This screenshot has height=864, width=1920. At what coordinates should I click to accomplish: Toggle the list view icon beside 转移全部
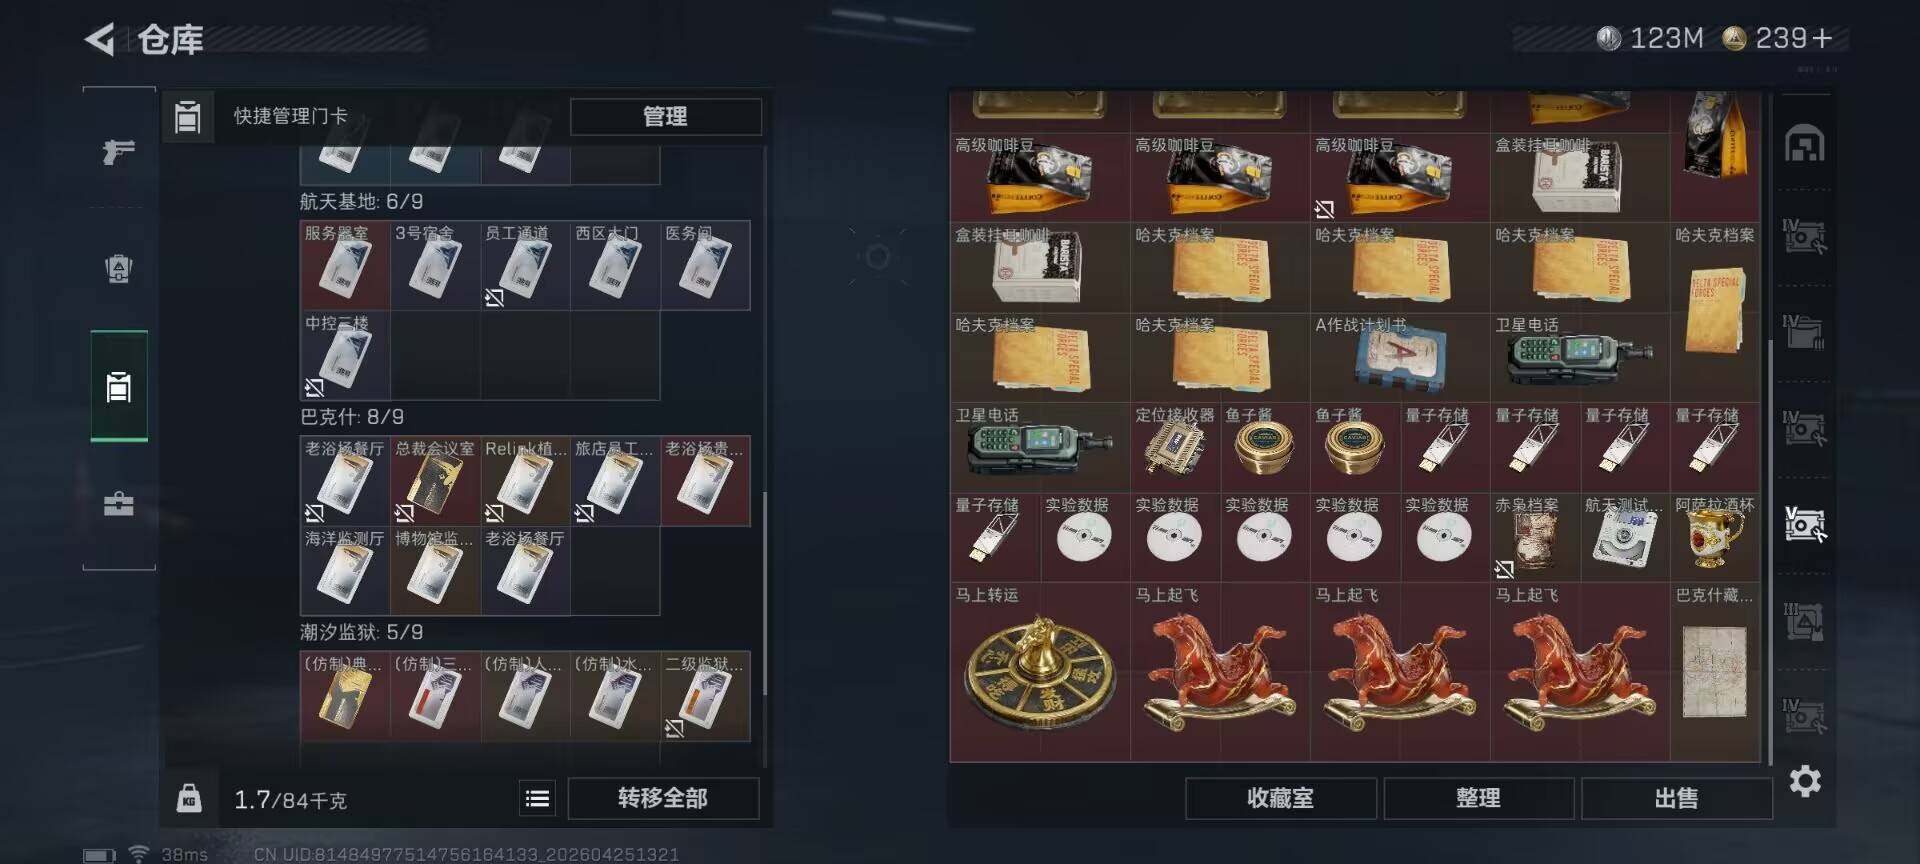click(x=537, y=798)
